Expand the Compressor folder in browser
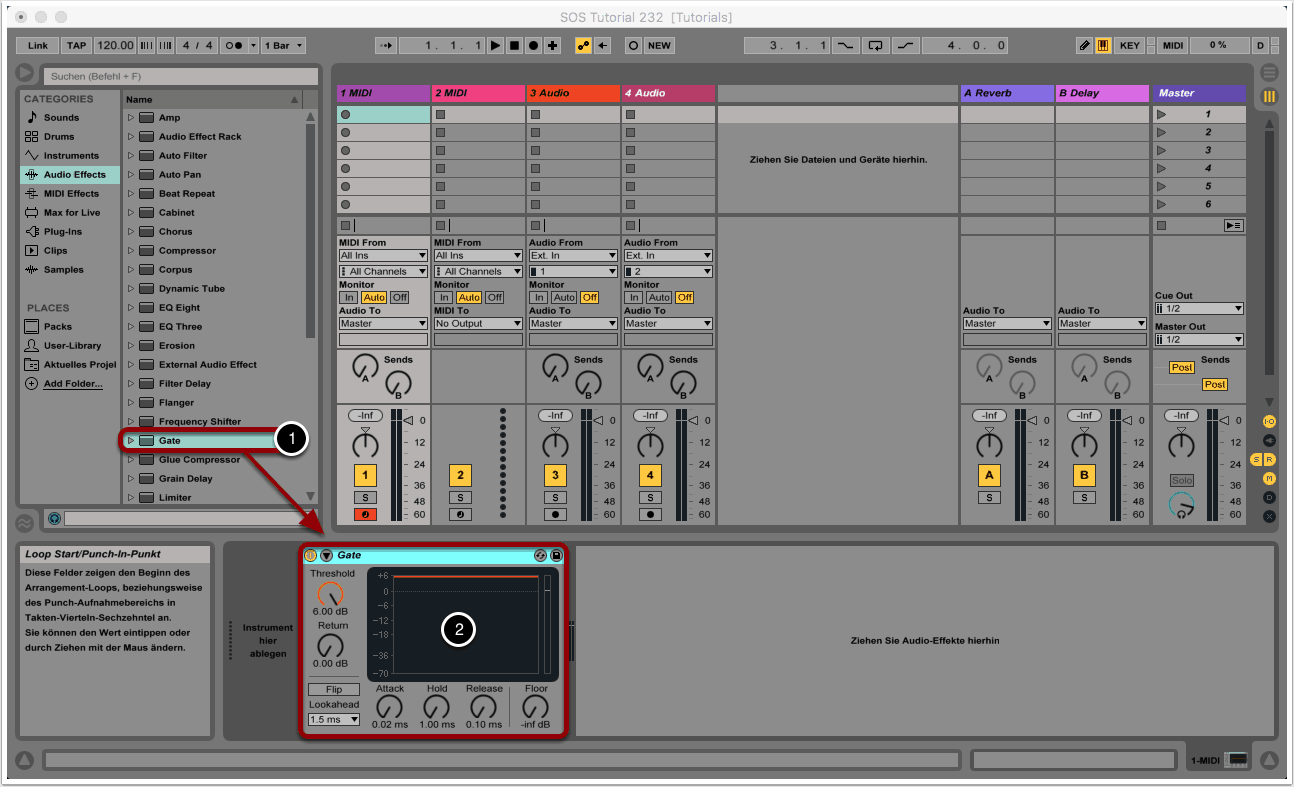 click(x=130, y=251)
